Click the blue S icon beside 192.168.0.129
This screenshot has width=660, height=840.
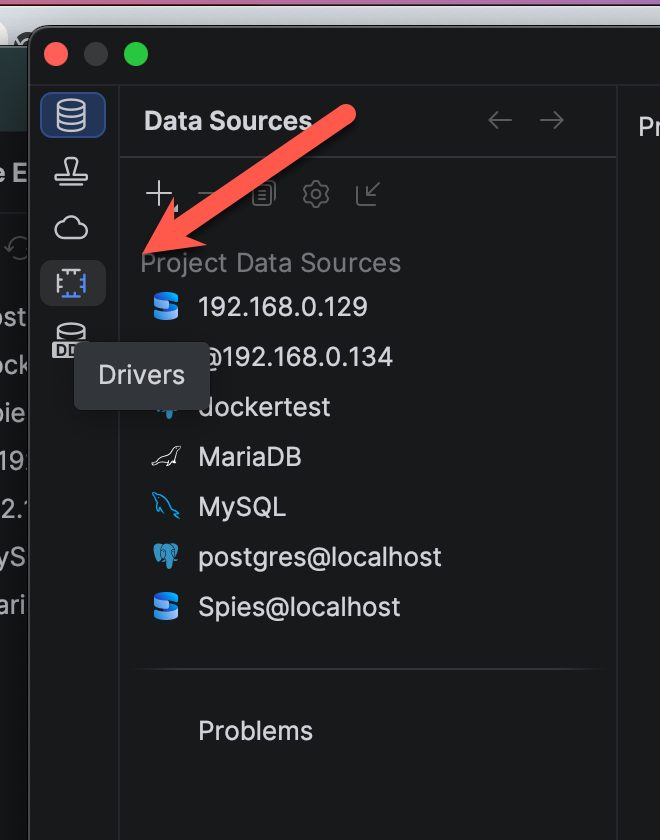click(x=166, y=306)
